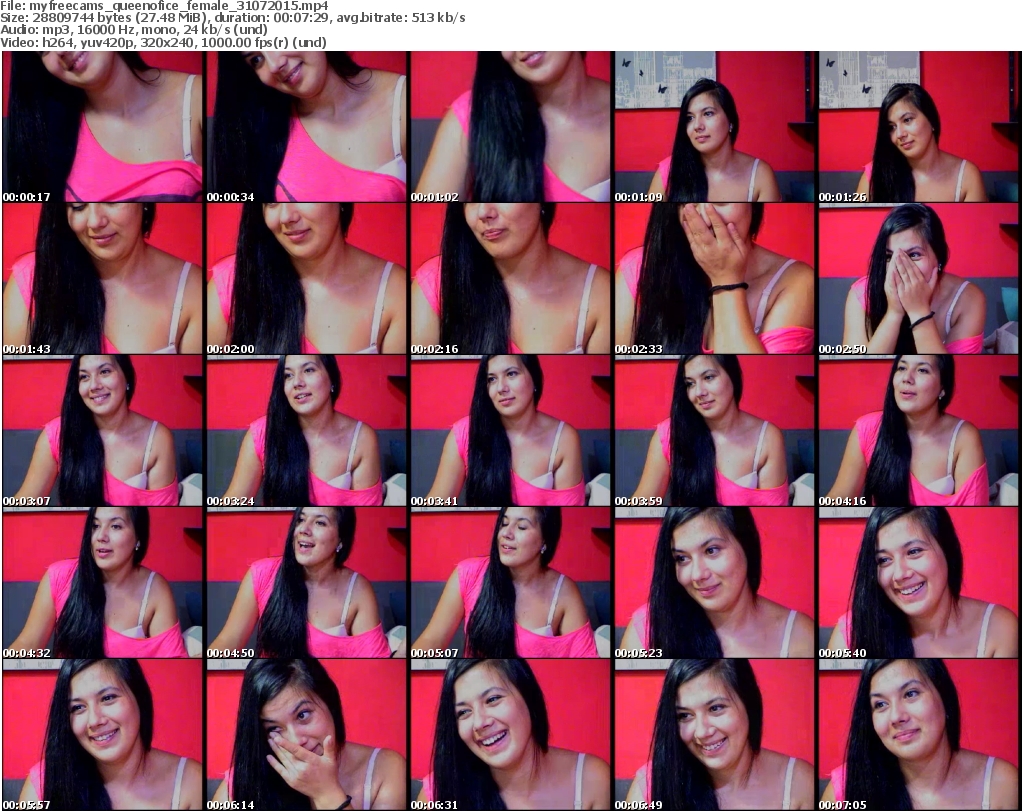Pick the frame at 00:04:32
Screen dimensions: 1024x811
(x=103, y=583)
